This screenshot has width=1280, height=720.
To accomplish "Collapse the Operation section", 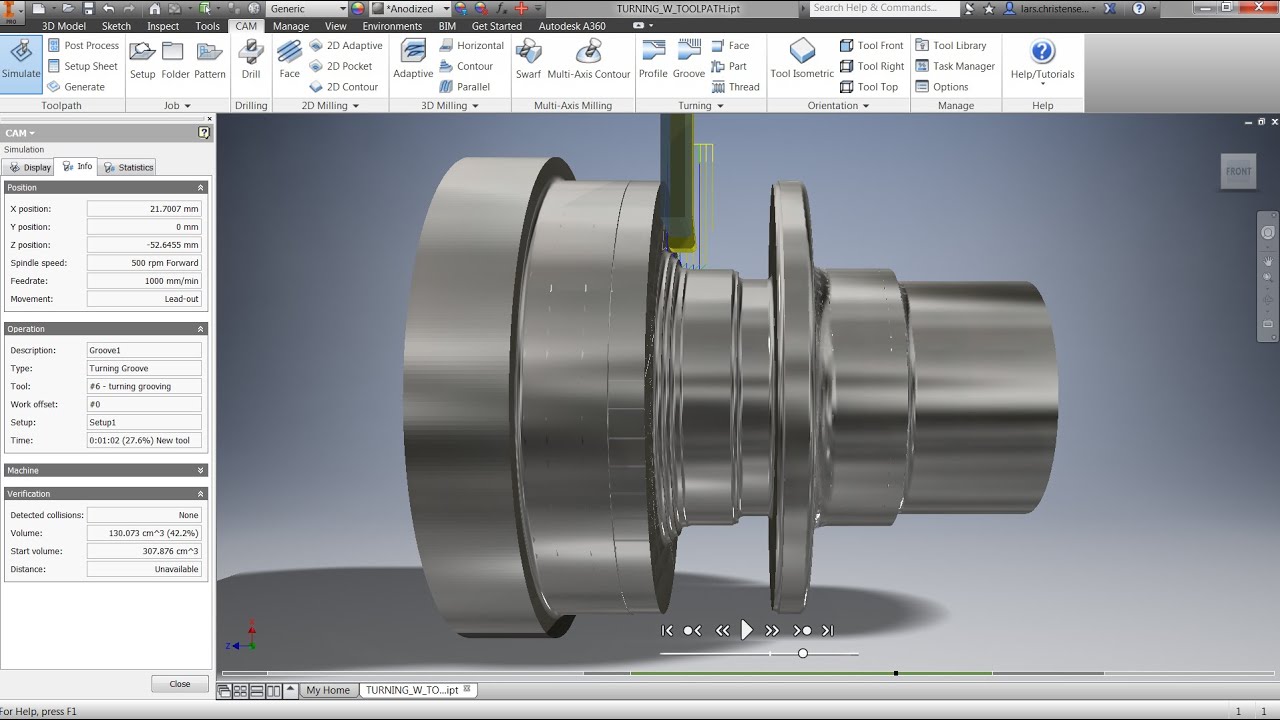I will pyautogui.click(x=200, y=328).
